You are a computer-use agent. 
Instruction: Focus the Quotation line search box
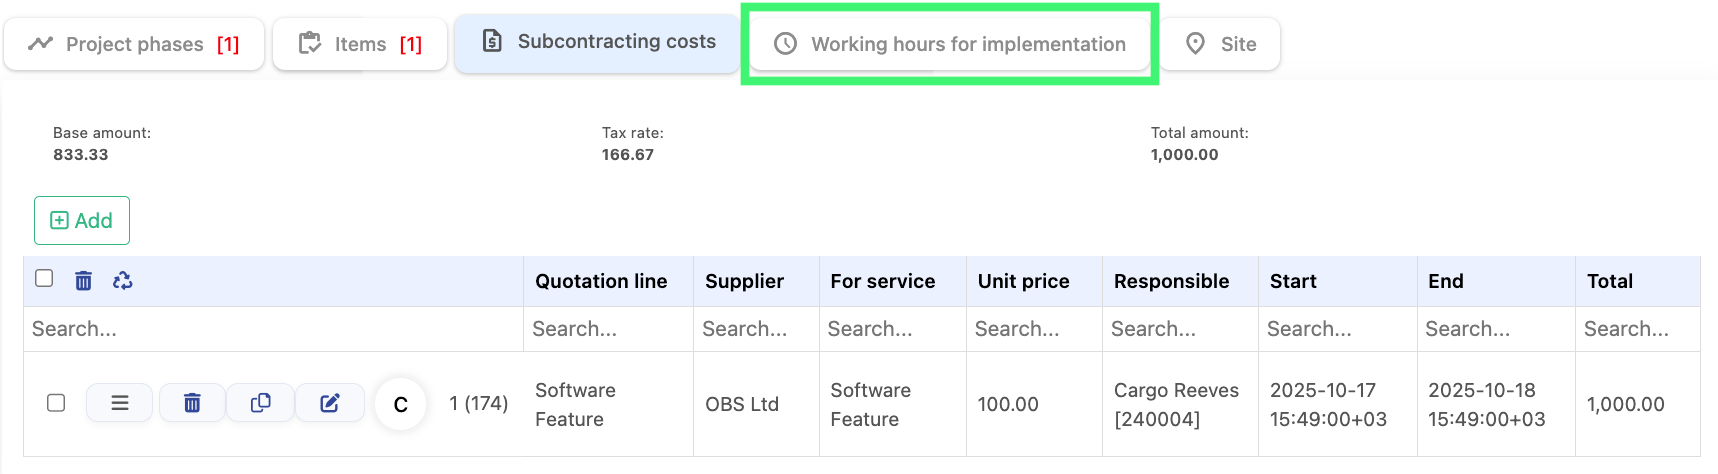pos(607,329)
